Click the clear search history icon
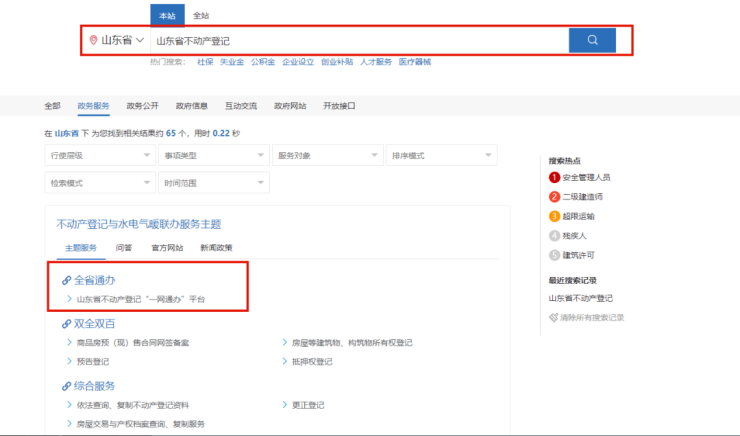740x436 pixels. click(553, 317)
